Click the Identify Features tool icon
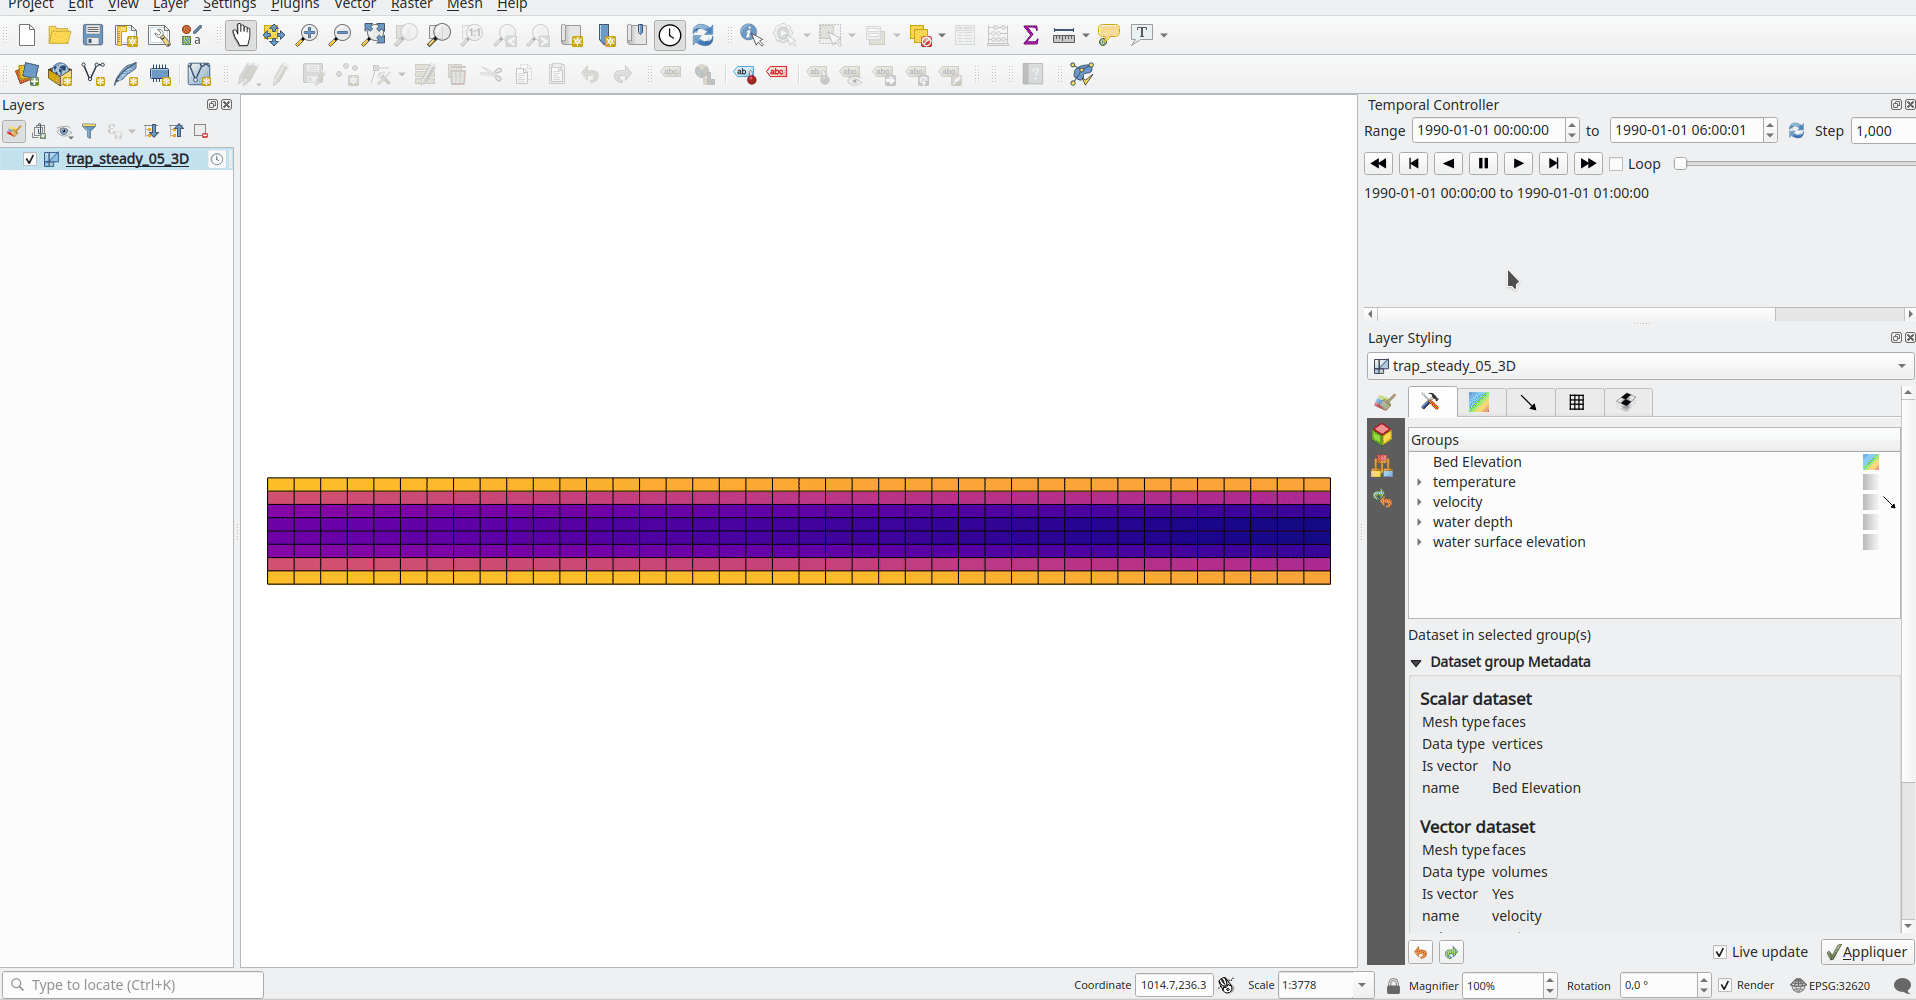1916x1000 pixels. coord(751,36)
